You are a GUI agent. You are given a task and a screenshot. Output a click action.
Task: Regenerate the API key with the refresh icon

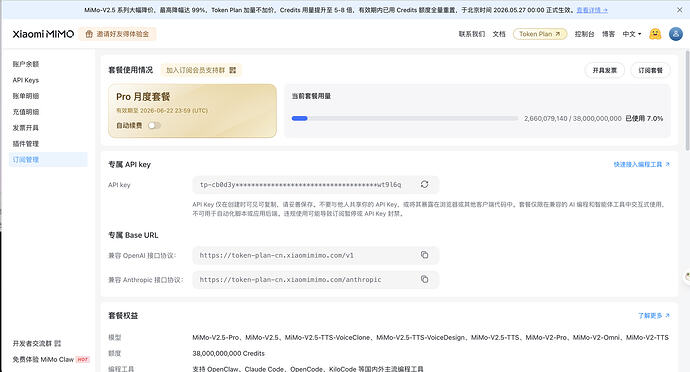pyautogui.click(x=424, y=184)
